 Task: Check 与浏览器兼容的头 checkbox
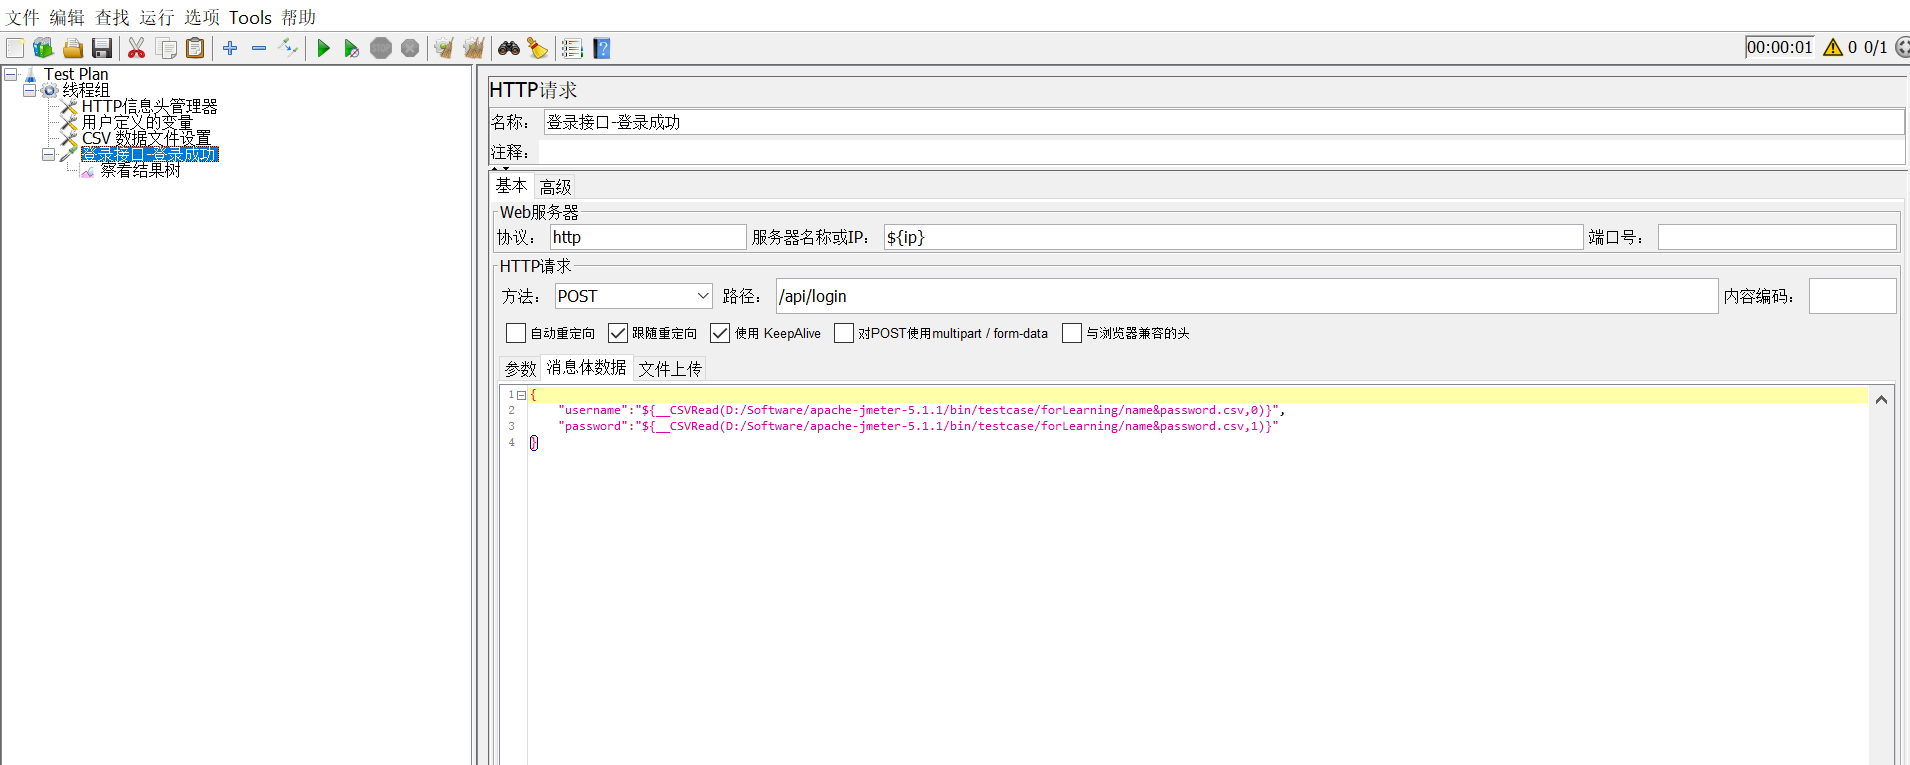pyautogui.click(x=1072, y=333)
